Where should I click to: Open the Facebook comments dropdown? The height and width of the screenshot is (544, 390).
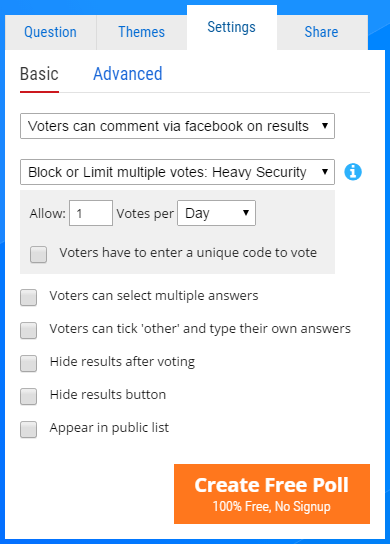(x=177, y=126)
